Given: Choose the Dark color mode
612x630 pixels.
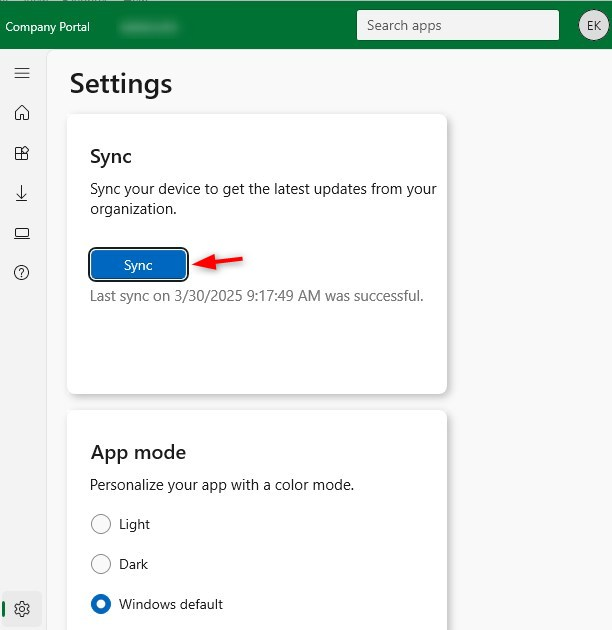Looking at the screenshot, I should 101,564.
